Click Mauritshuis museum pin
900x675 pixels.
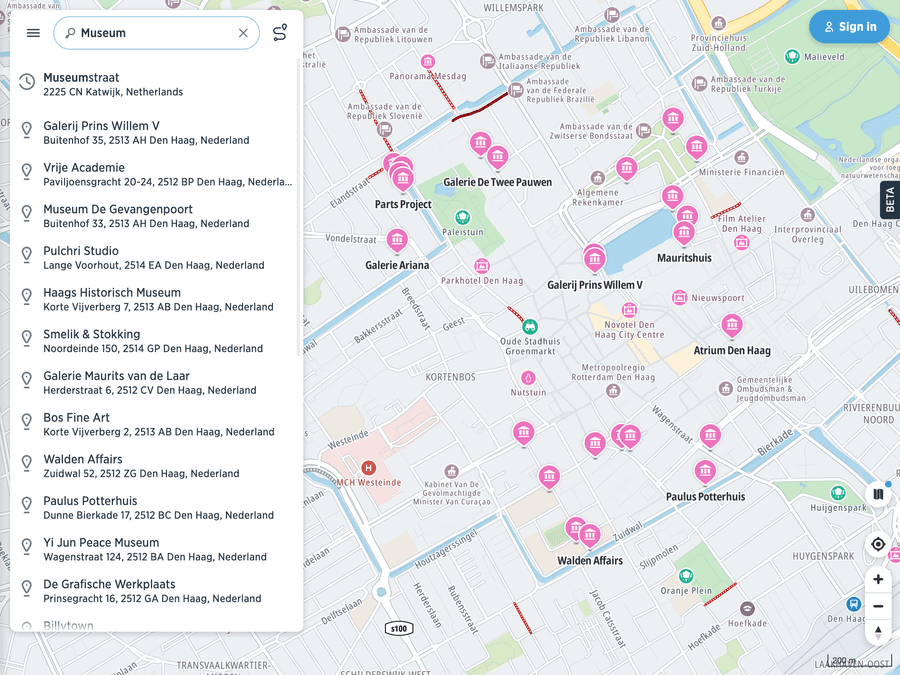click(684, 233)
